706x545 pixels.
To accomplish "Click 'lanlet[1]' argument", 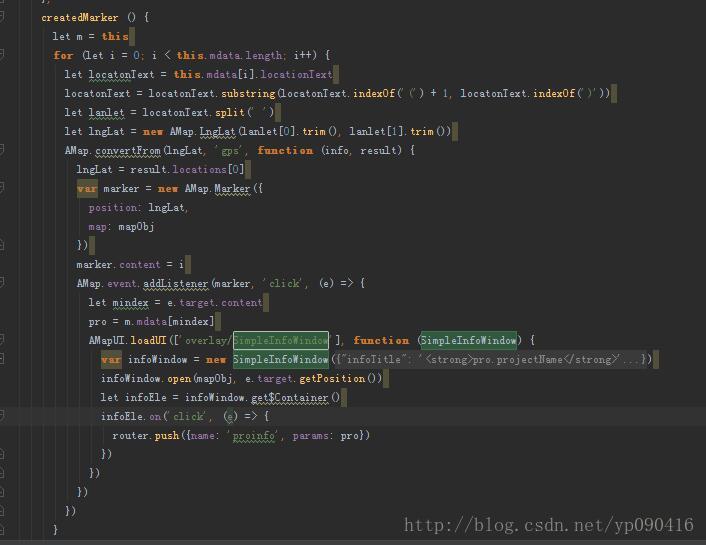I will (376, 132).
